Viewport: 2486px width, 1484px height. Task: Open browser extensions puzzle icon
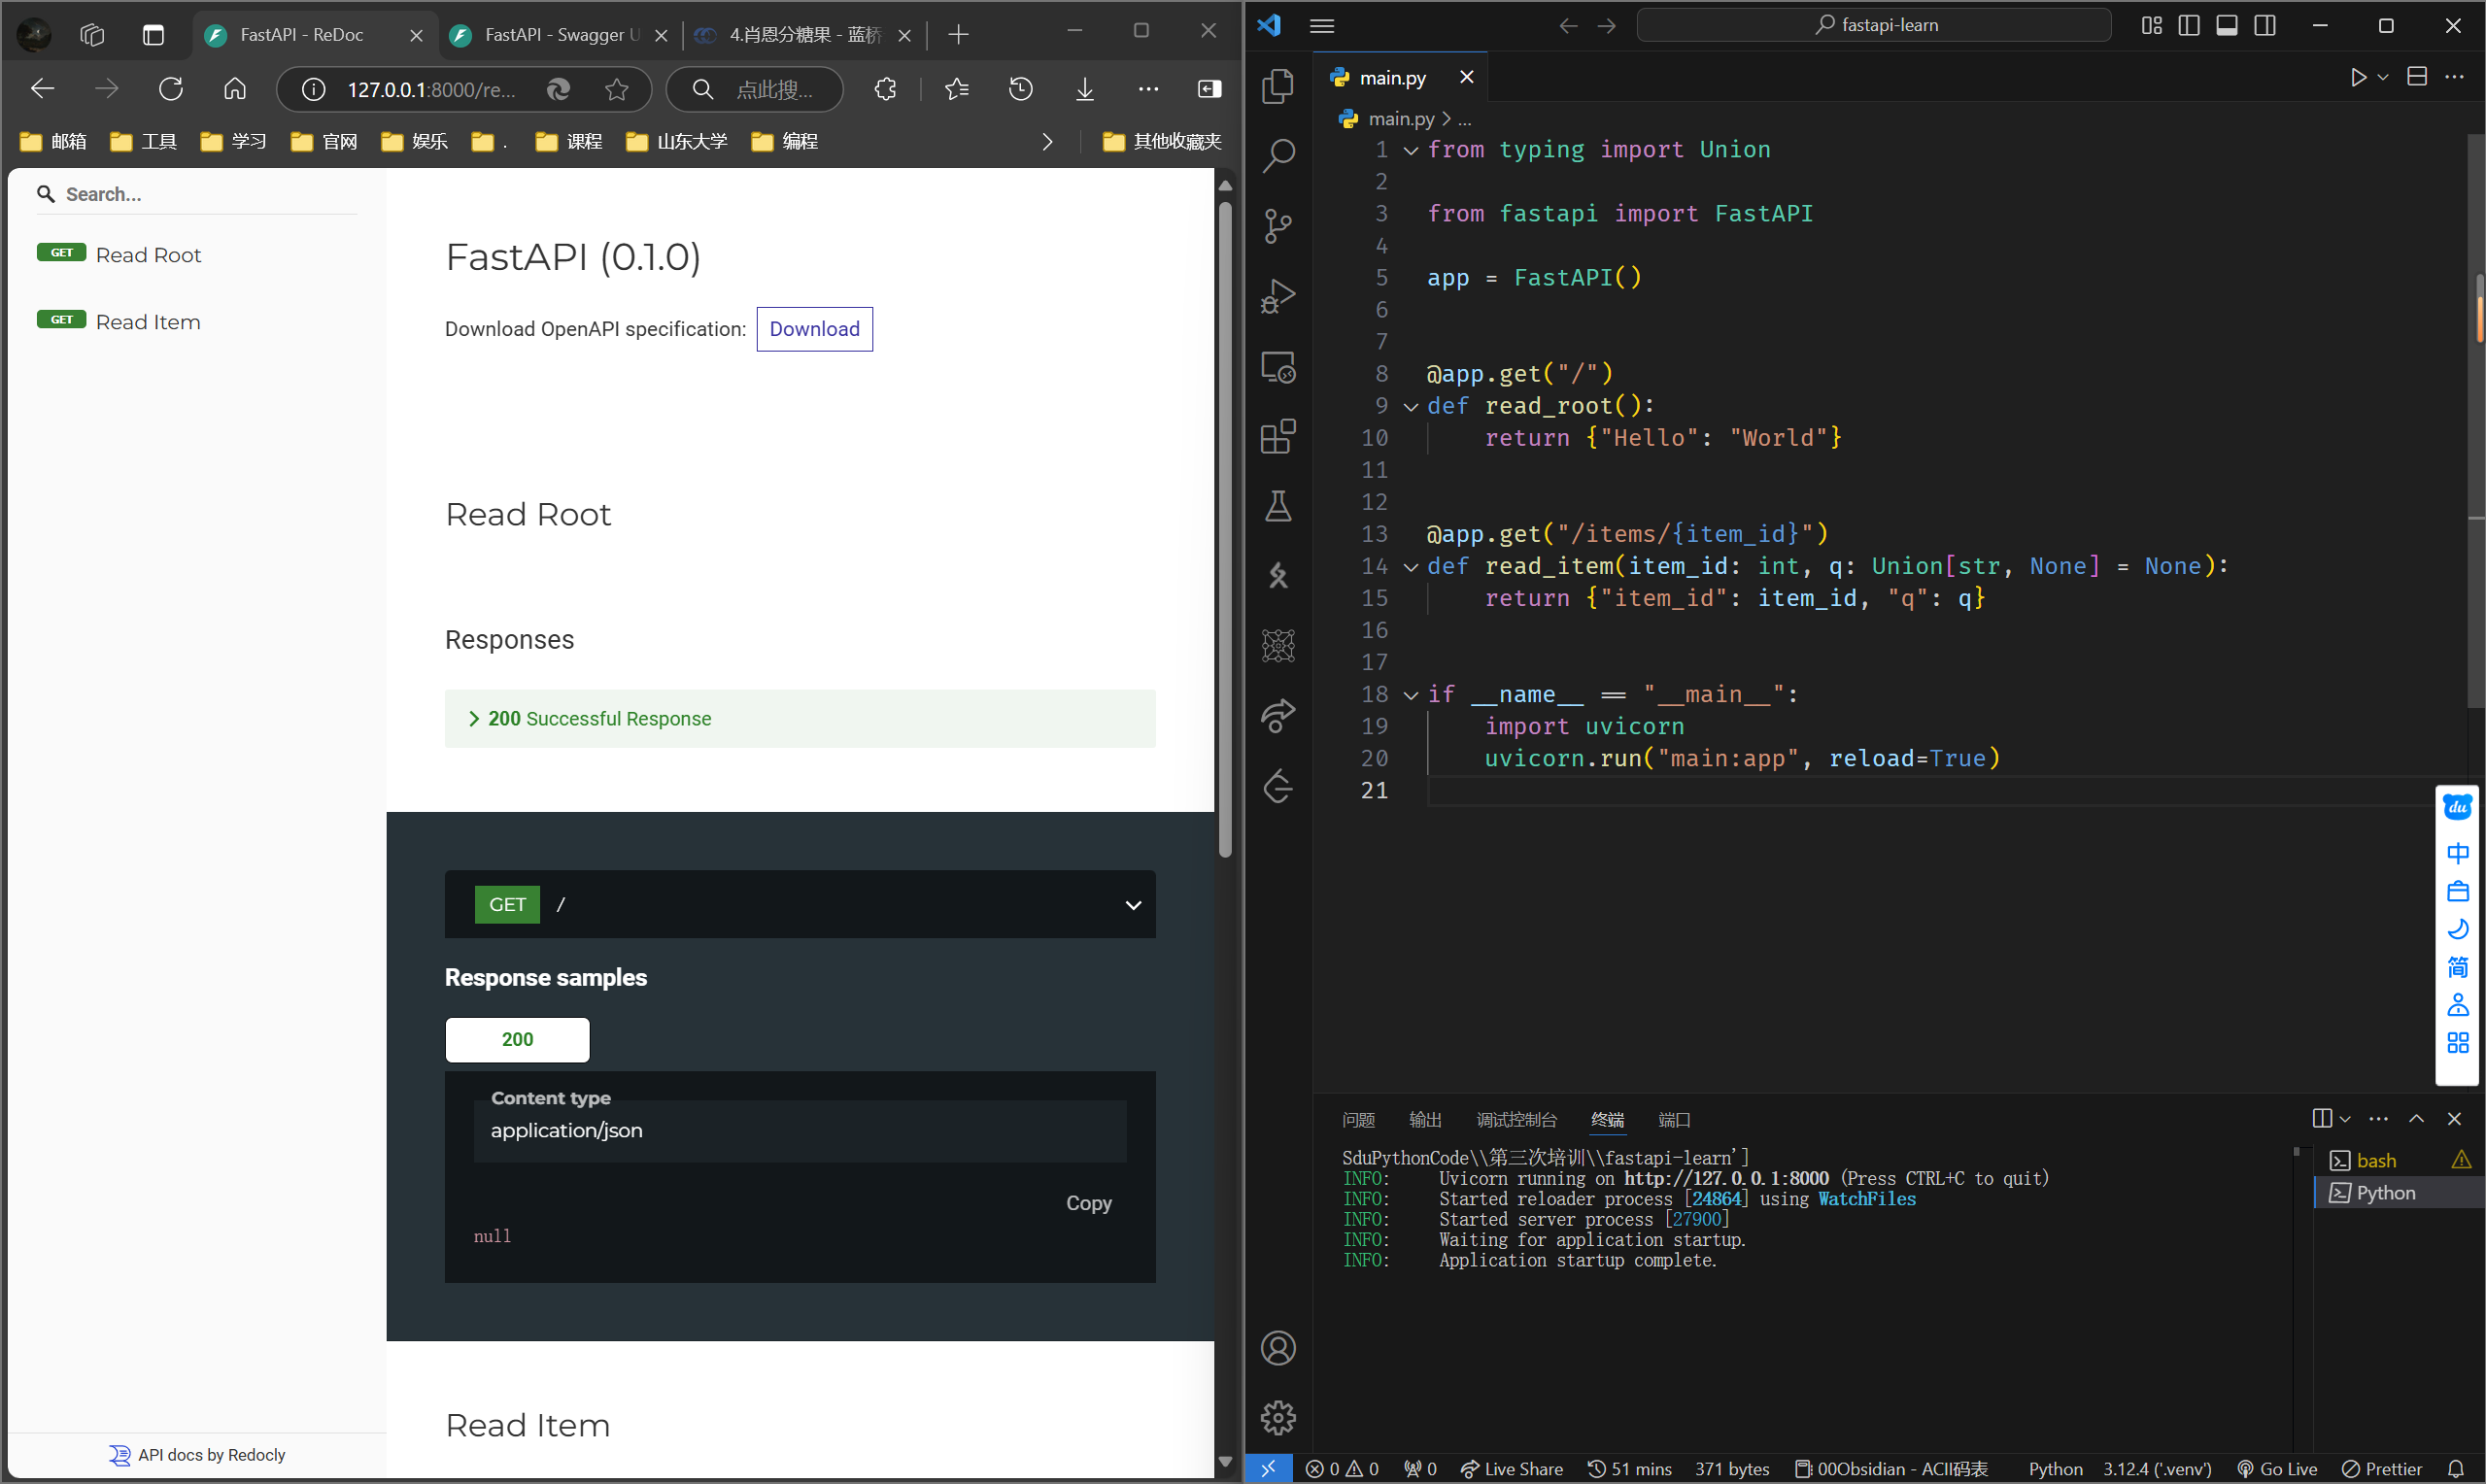point(885,89)
